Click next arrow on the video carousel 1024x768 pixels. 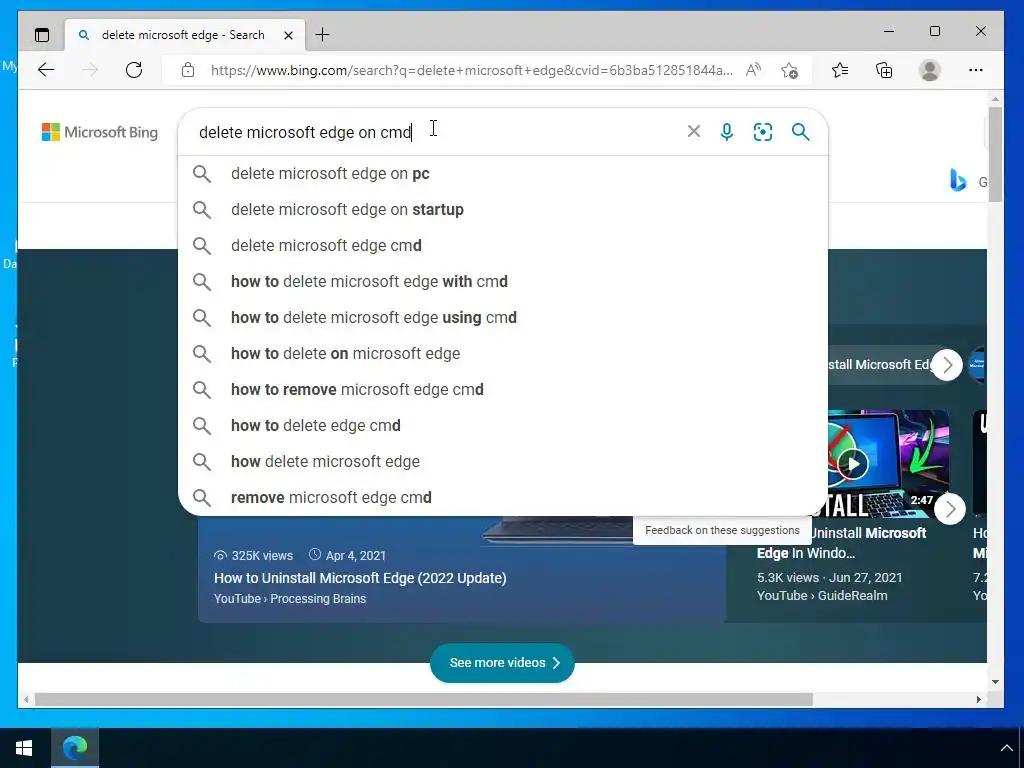[x=950, y=509]
